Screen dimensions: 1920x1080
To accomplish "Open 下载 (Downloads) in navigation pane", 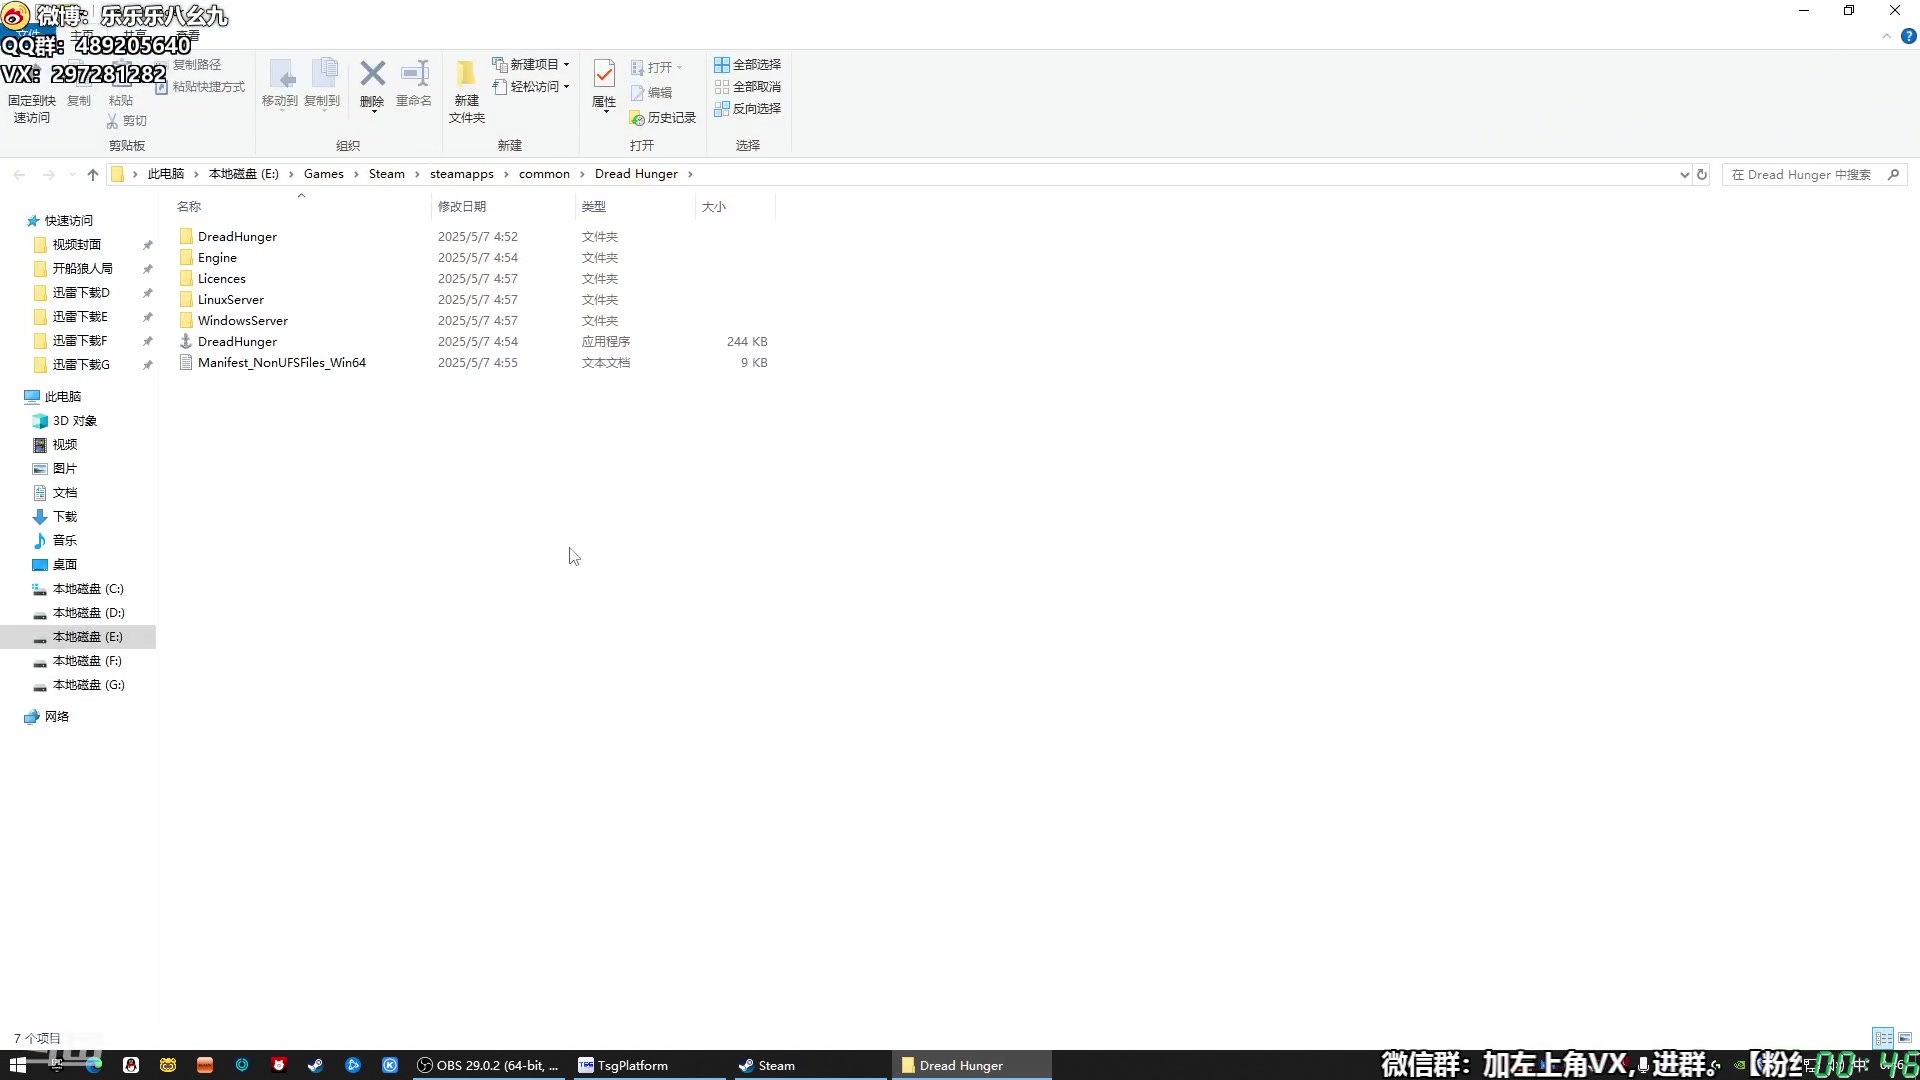I will coord(64,517).
